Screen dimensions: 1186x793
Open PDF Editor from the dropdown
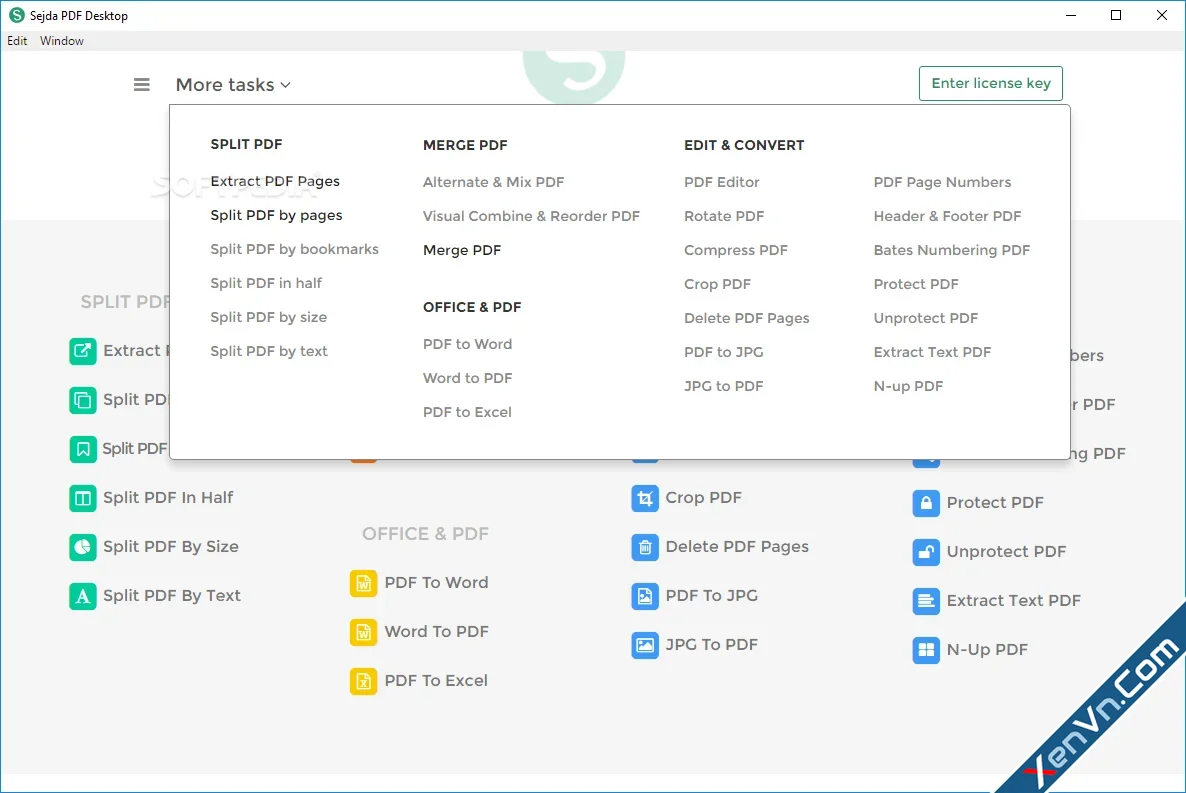(722, 182)
